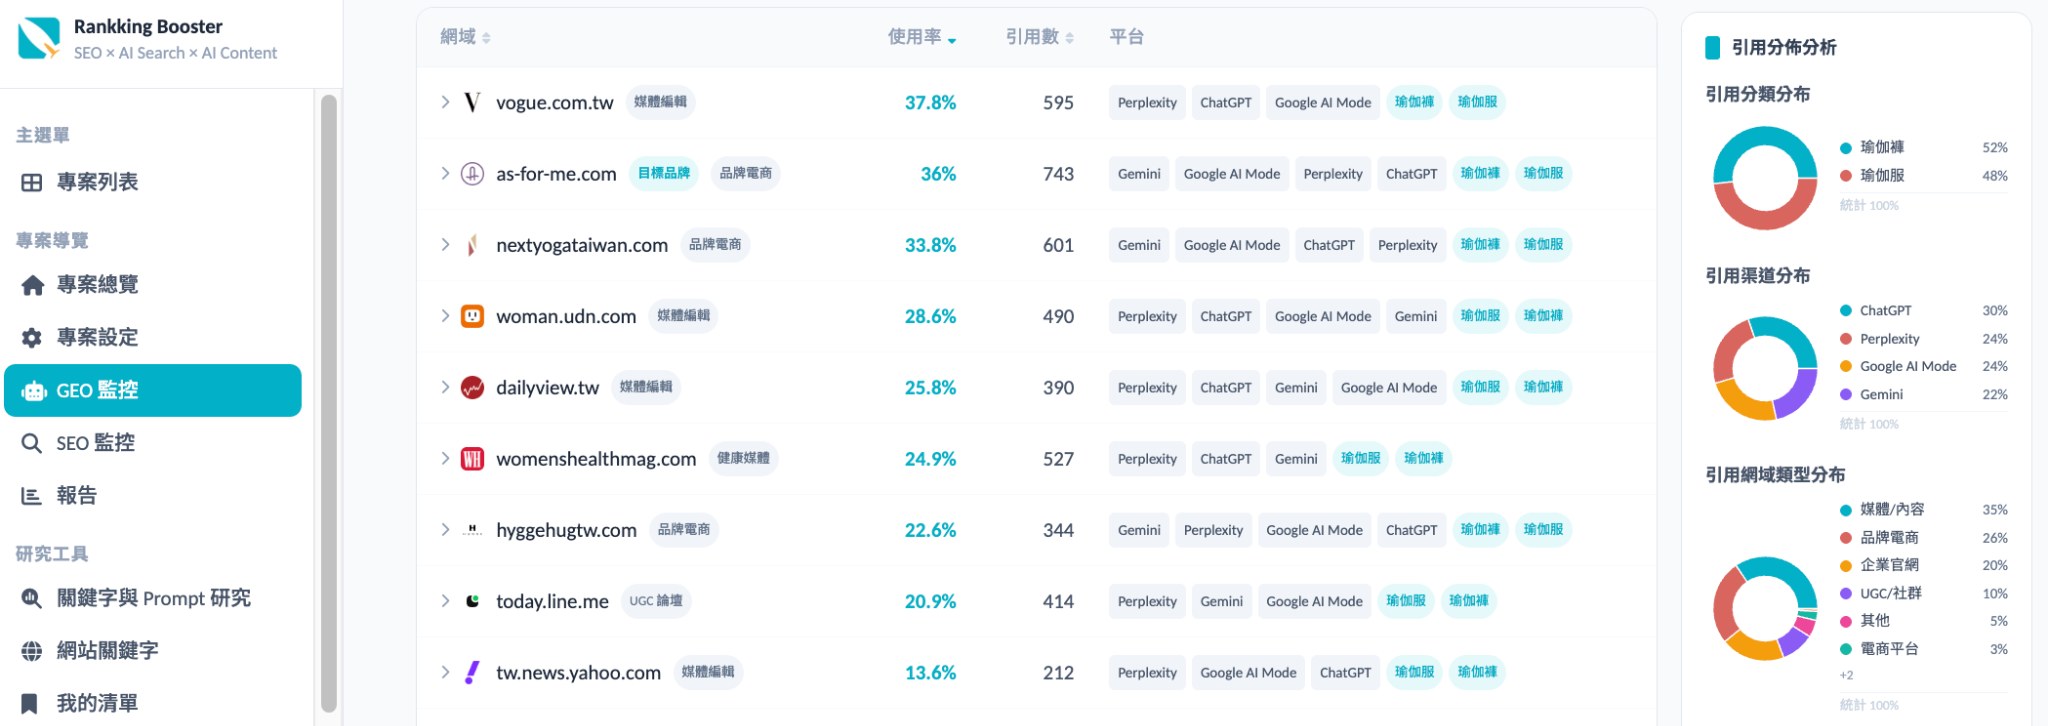
Task: Click the Google AI Mode tag on tw.news.yahoo.com
Action: tap(1248, 673)
